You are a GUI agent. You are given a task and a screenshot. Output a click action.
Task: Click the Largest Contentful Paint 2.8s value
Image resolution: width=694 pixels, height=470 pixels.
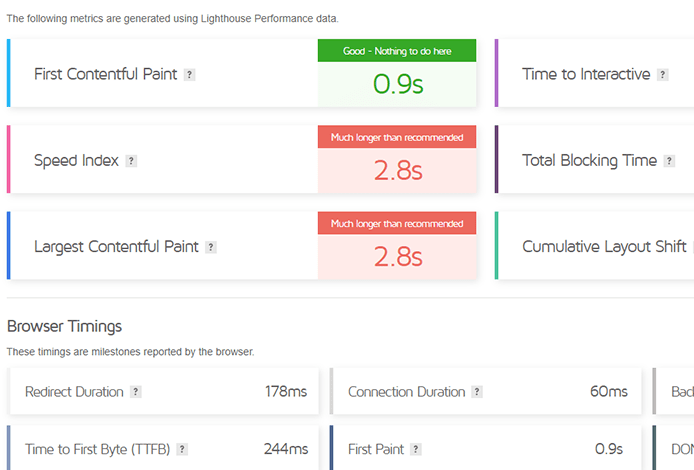pyautogui.click(x=398, y=257)
